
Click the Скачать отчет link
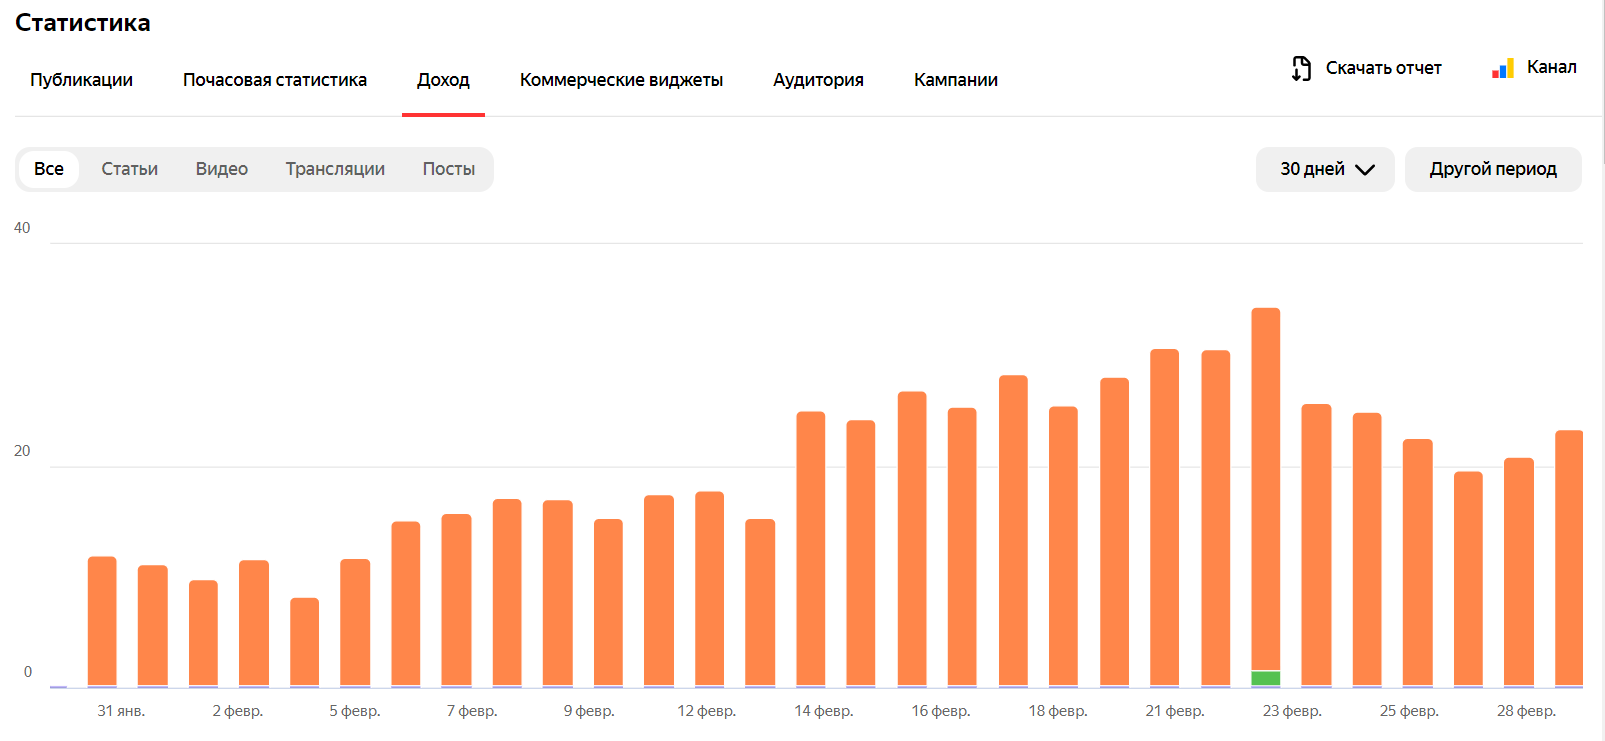click(1384, 68)
